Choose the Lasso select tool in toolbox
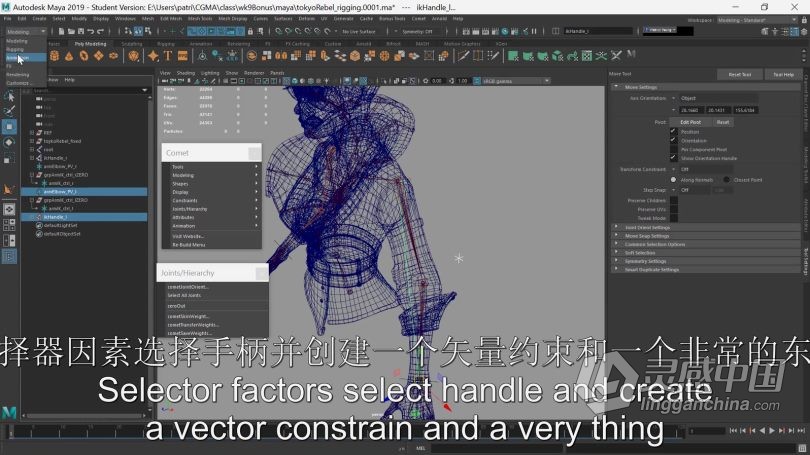This screenshot has width=810, height=455. pos(9,111)
